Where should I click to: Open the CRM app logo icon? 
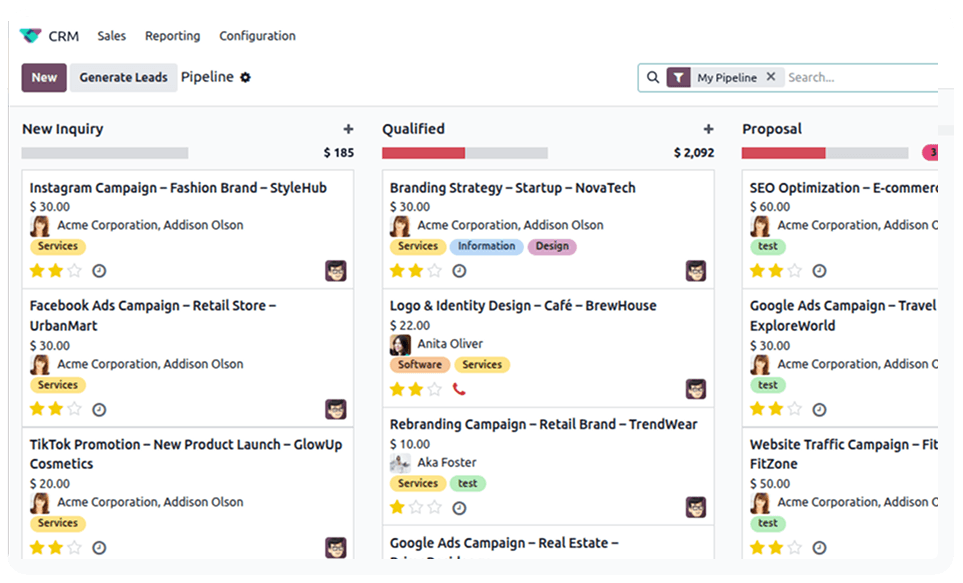(30, 36)
